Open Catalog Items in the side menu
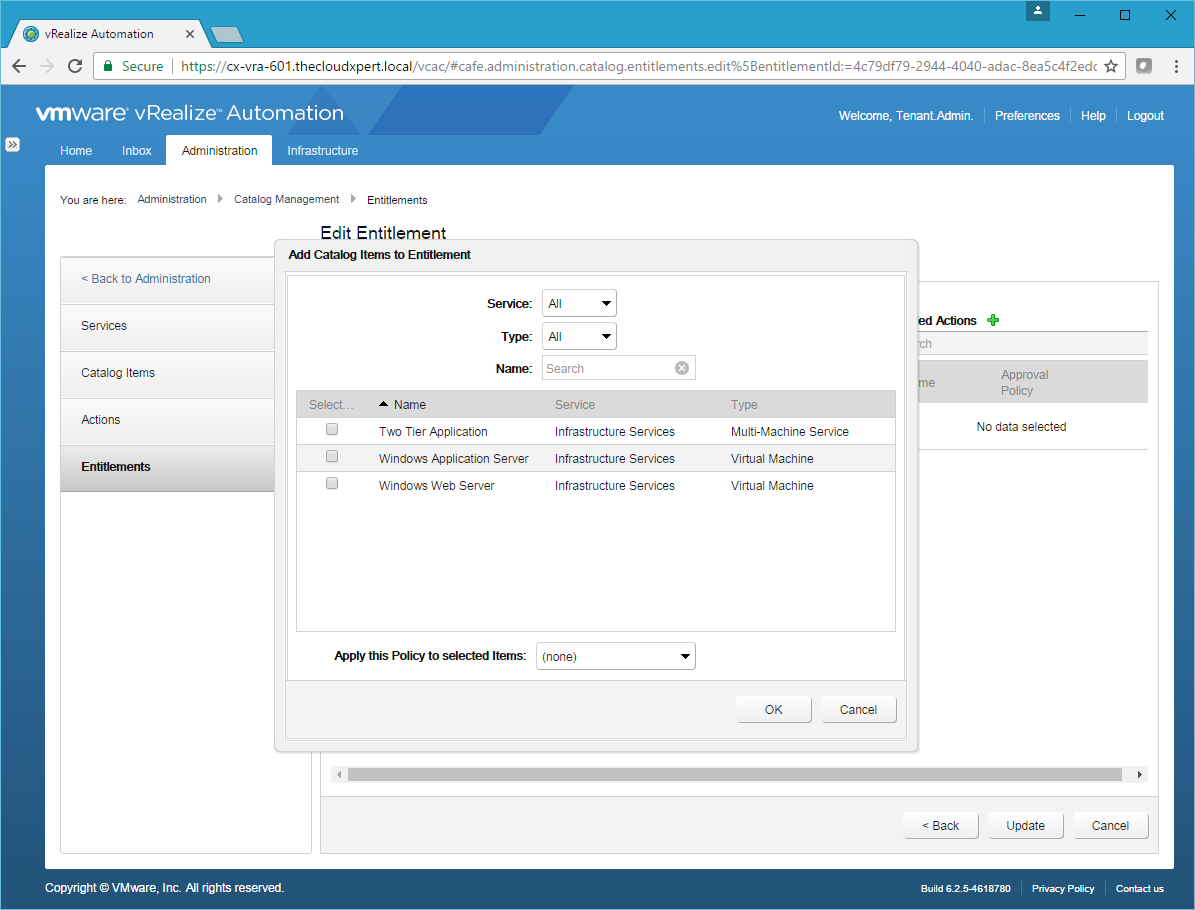 (x=118, y=373)
